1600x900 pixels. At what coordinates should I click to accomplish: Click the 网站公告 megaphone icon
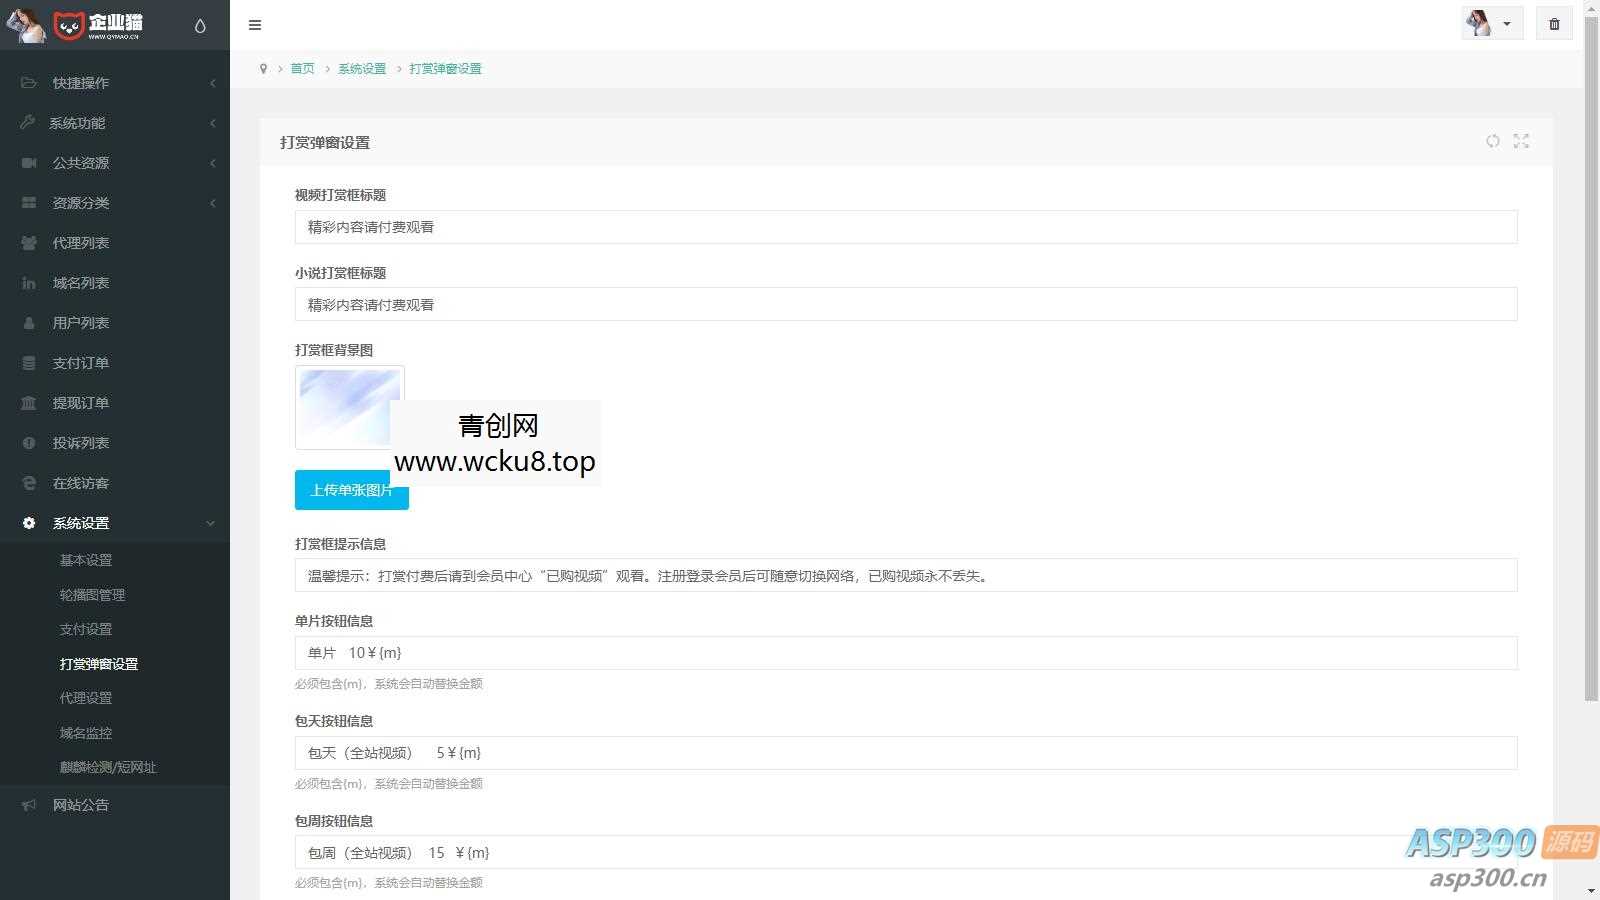tap(28, 805)
